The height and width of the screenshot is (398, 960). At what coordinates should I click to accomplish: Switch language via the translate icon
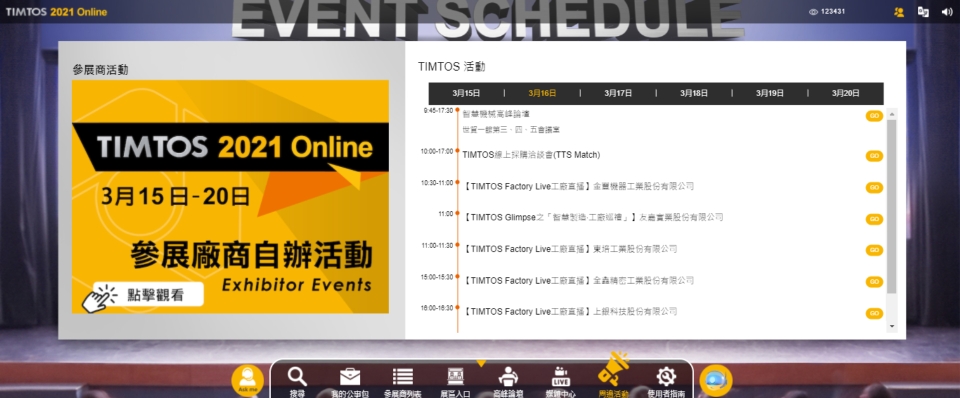(x=923, y=12)
